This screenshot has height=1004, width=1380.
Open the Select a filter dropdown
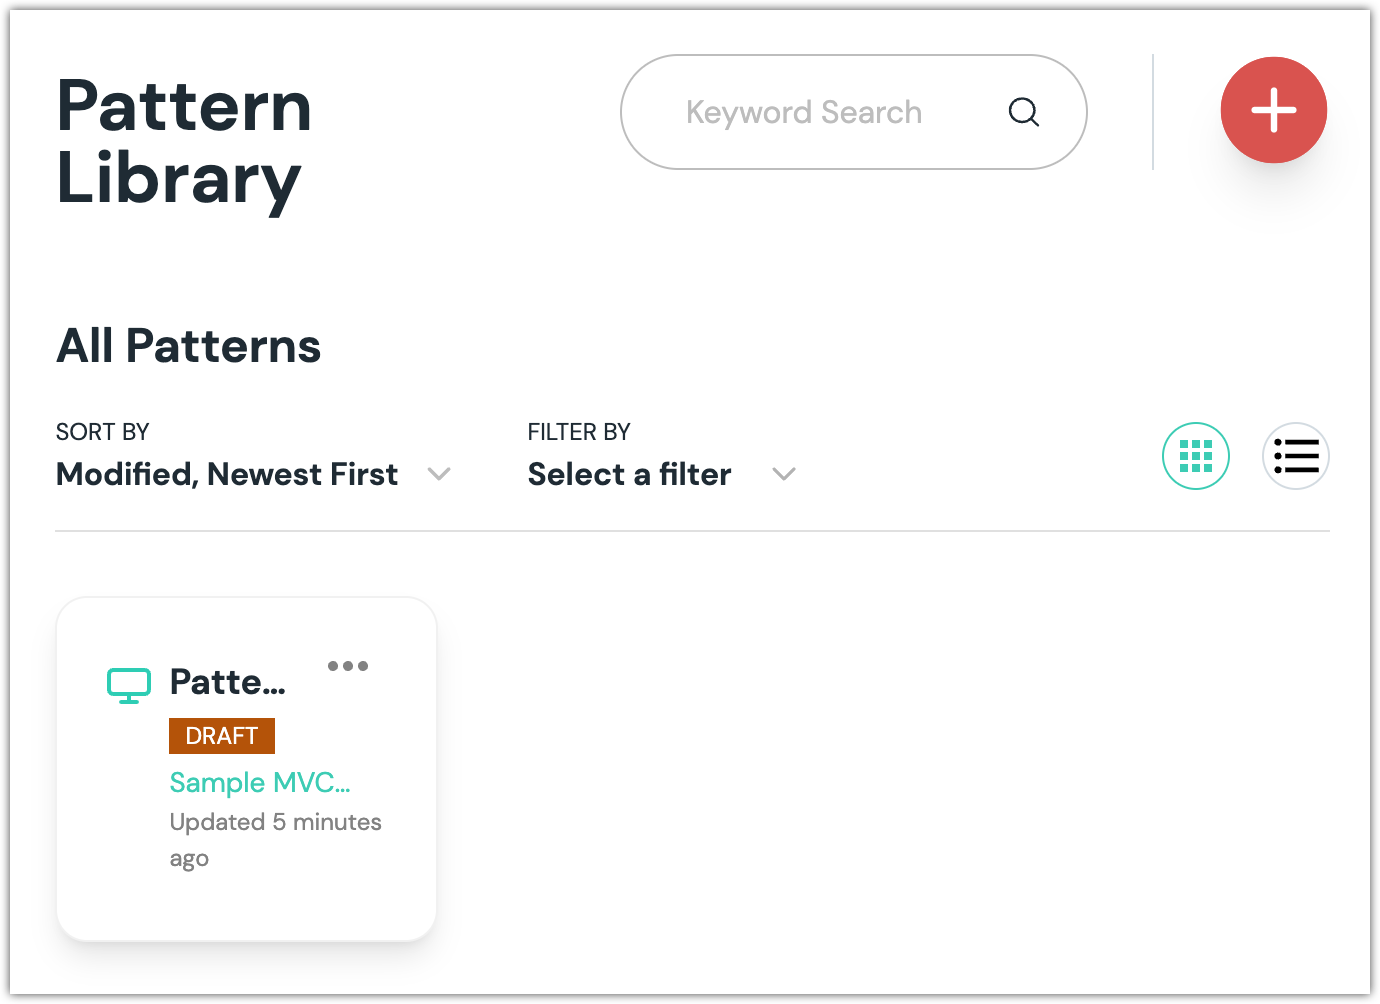tap(661, 474)
